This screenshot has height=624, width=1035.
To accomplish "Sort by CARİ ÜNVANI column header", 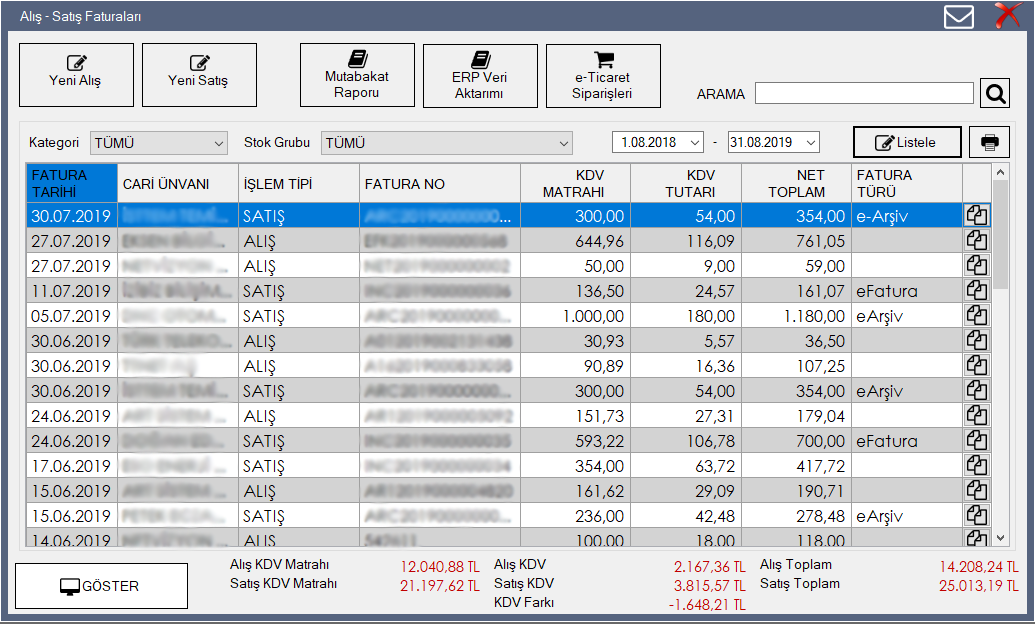I will tap(178, 183).
